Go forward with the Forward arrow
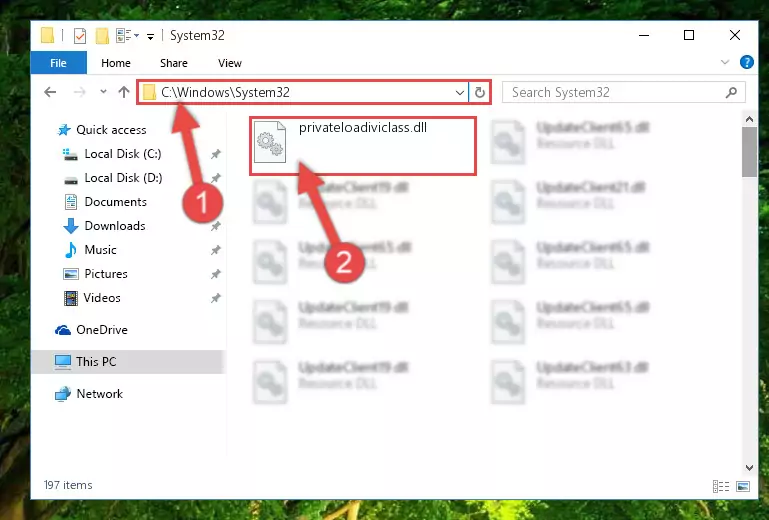Image resolution: width=769 pixels, height=520 pixels. pos(79,92)
